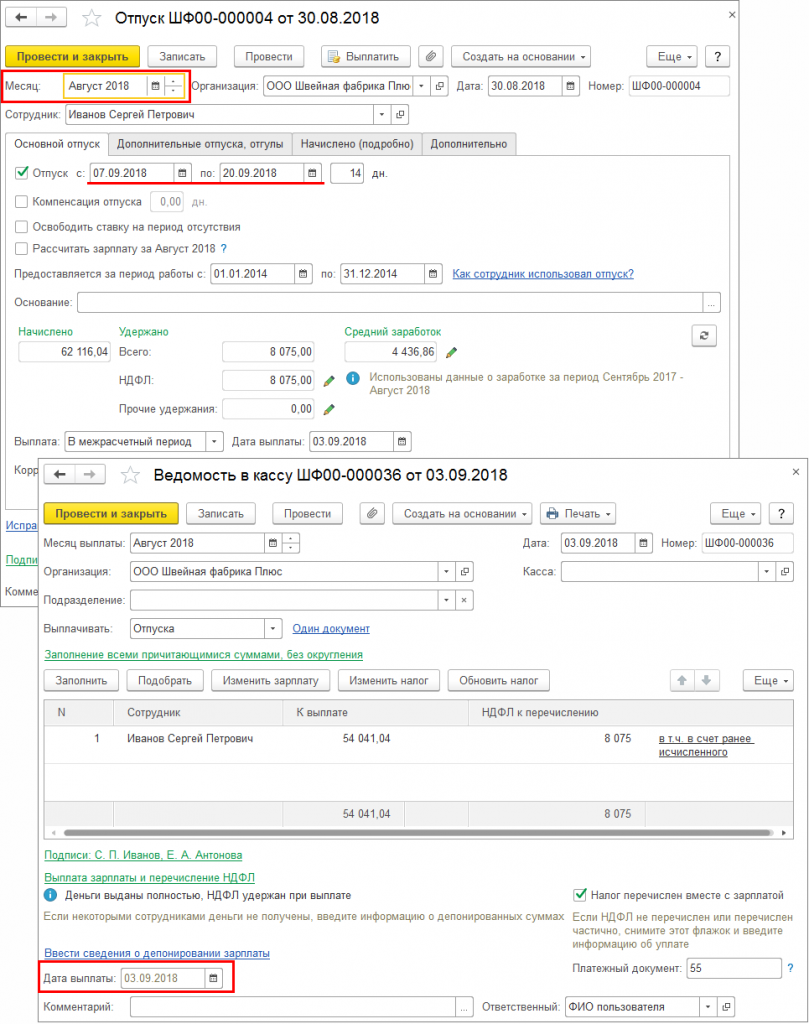Click Основание input field
This screenshot has width=809, height=1024.
[x=390, y=302]
